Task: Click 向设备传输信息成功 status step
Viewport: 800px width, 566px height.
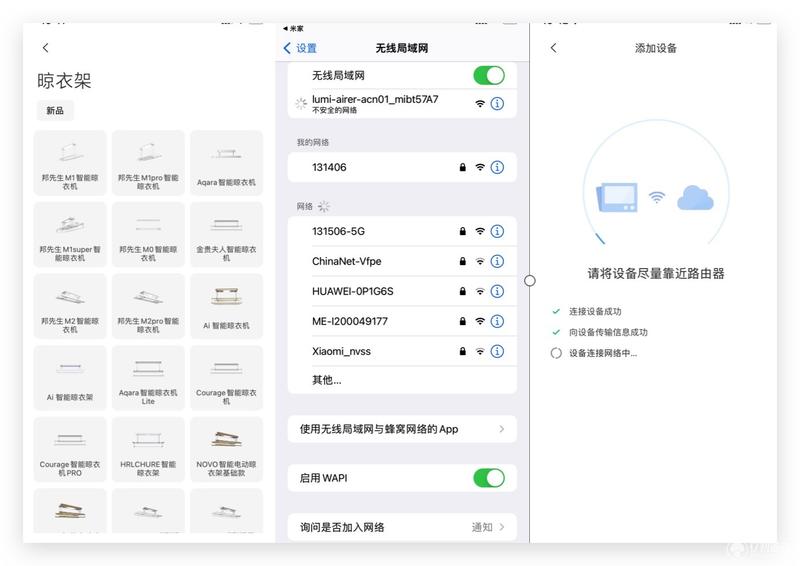Action: tap(608, 332)
